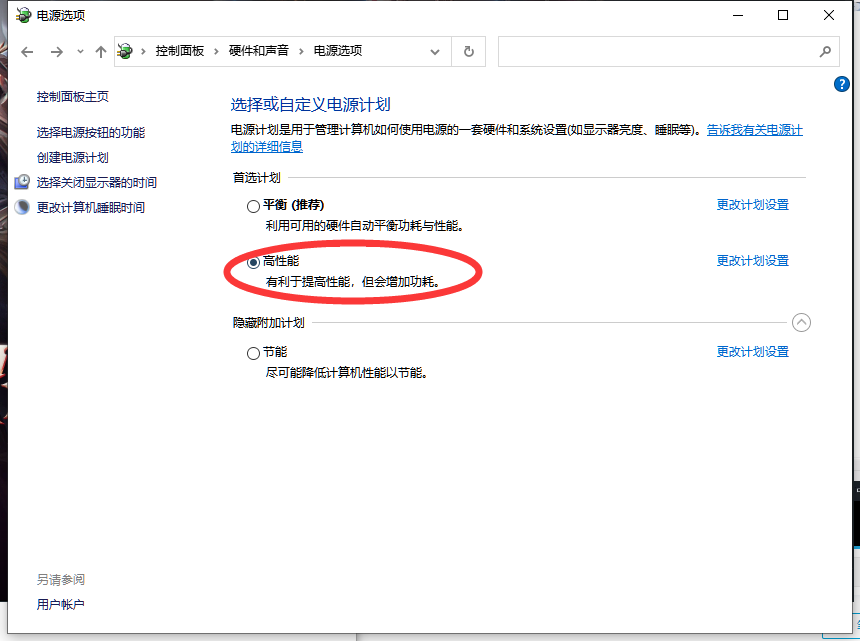
Task: Collapse the 隐藏附加计划 section
Action: (x=801, y=323)
